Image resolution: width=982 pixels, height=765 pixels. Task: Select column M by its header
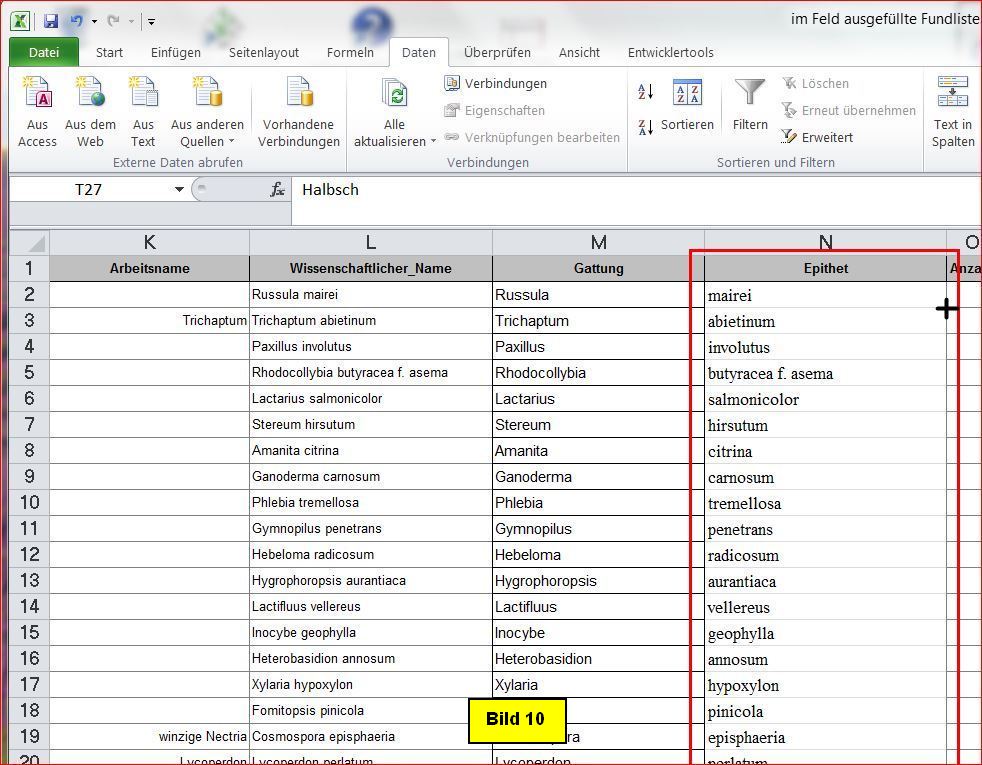coord(598,242)
